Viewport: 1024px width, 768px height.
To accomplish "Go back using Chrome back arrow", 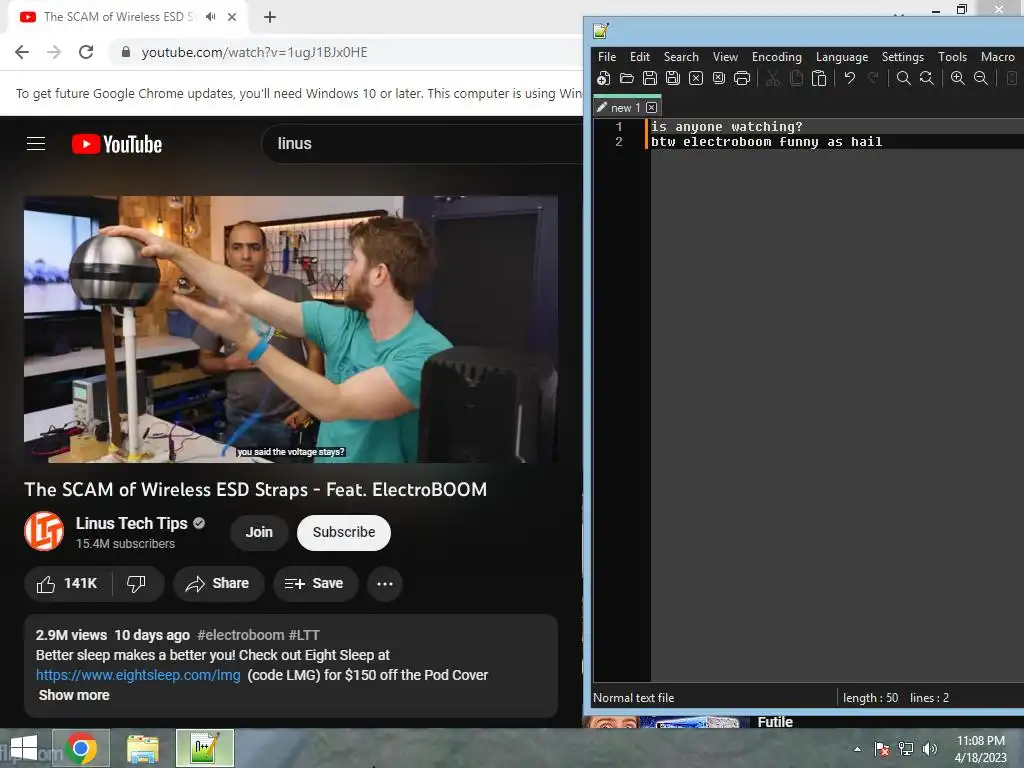I will point(22,52).
